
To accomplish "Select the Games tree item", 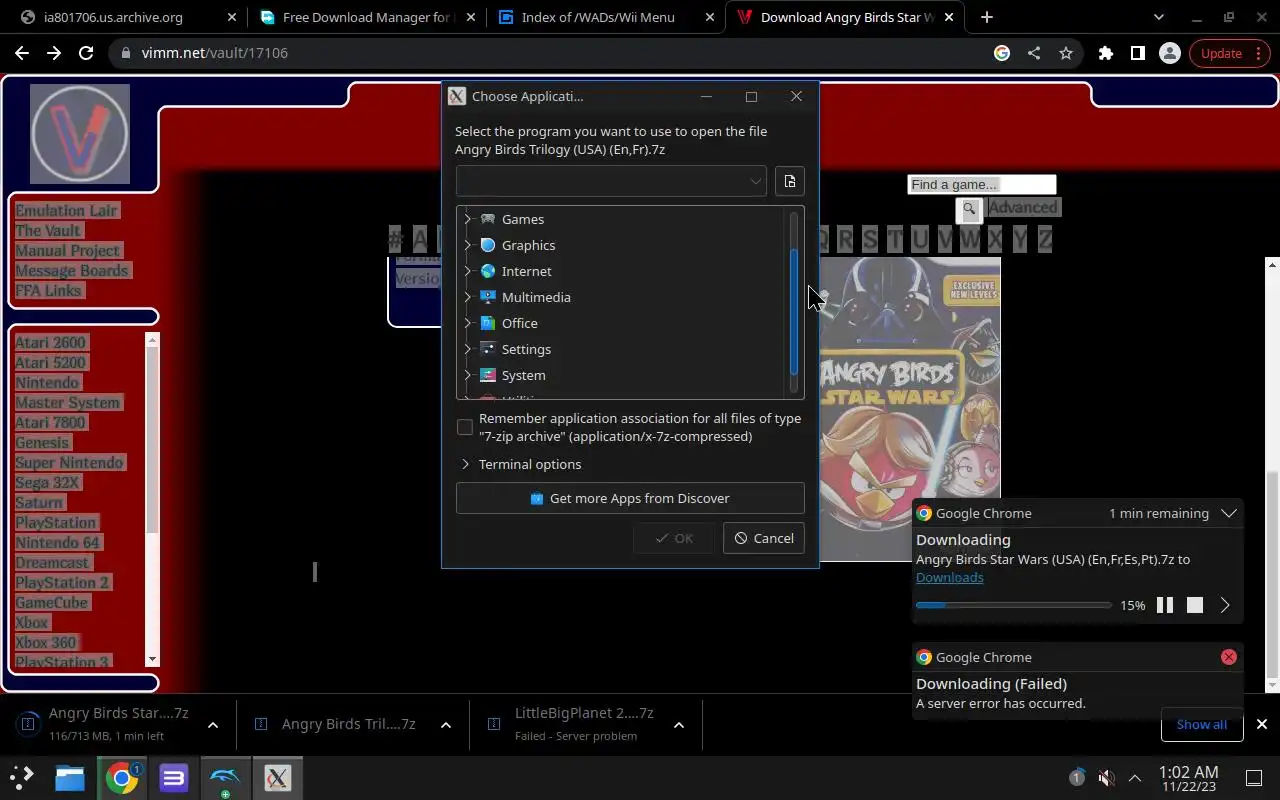I will tap(522, 219).
